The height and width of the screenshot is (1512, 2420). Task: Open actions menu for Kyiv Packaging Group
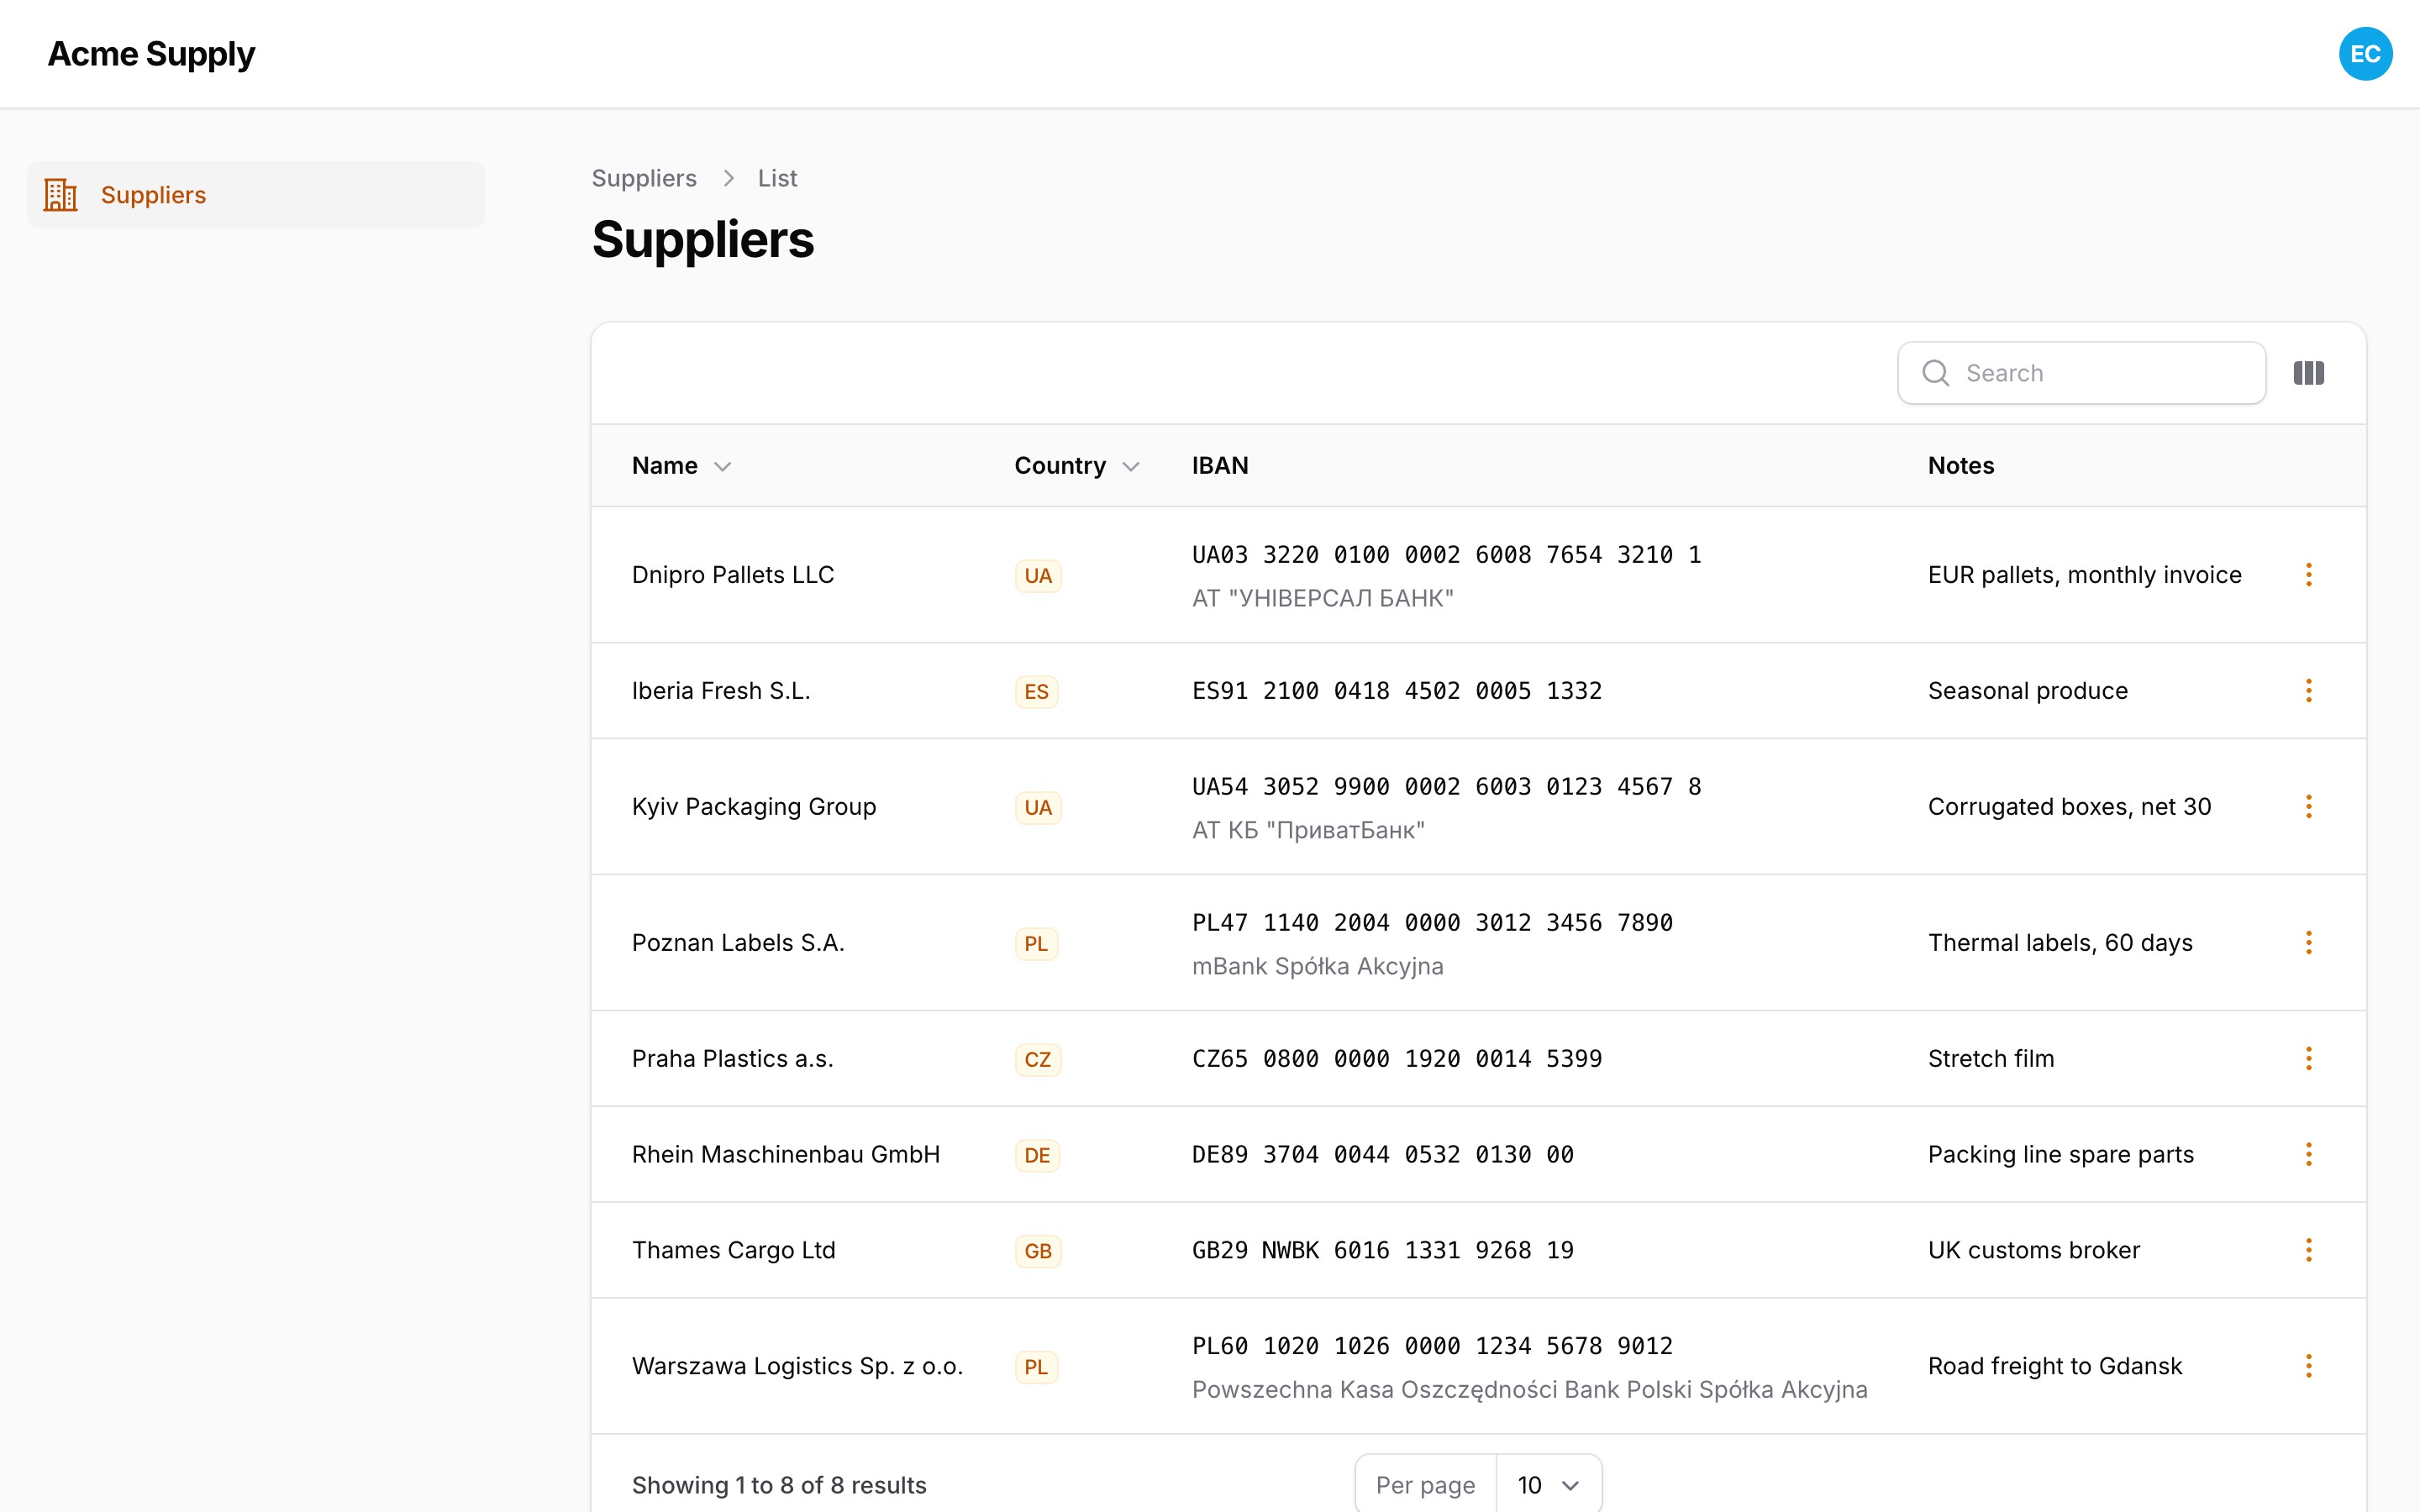pos(2308,807)
